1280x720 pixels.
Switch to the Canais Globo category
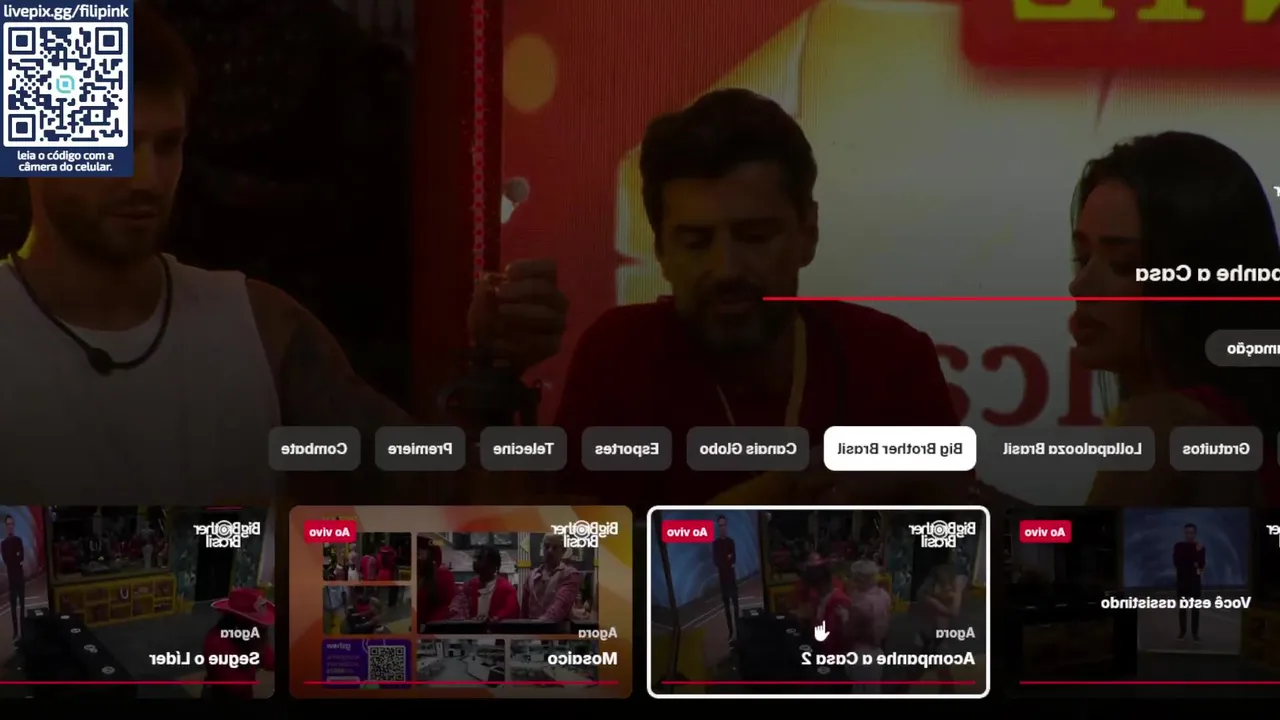[748, 449]
